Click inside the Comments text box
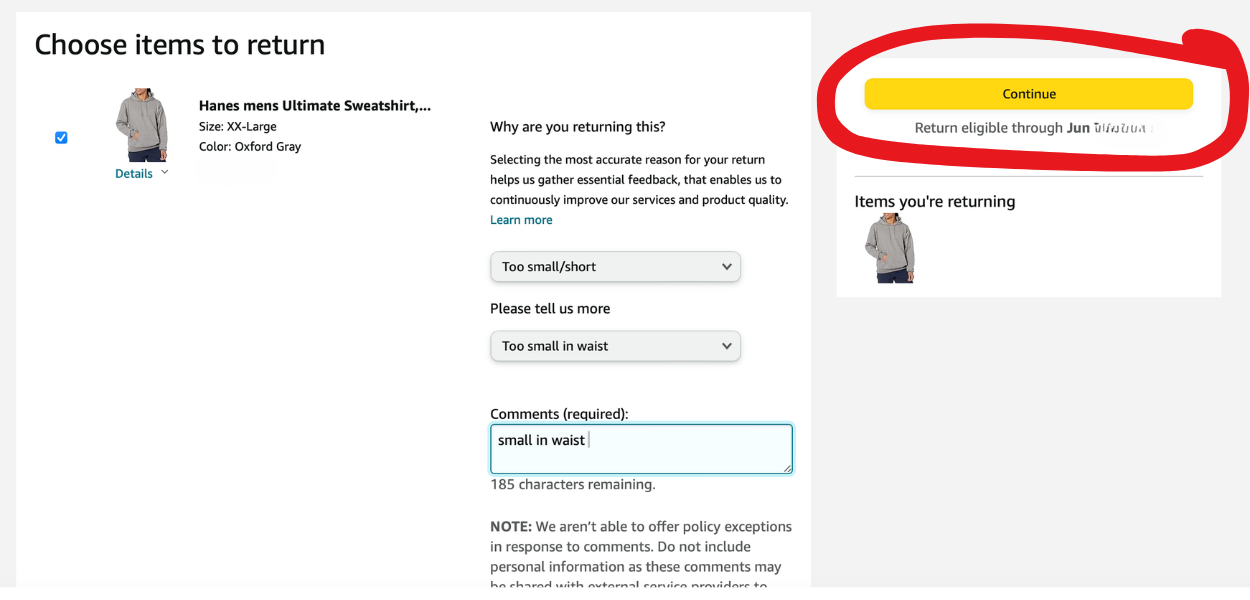 click(640, 449)
